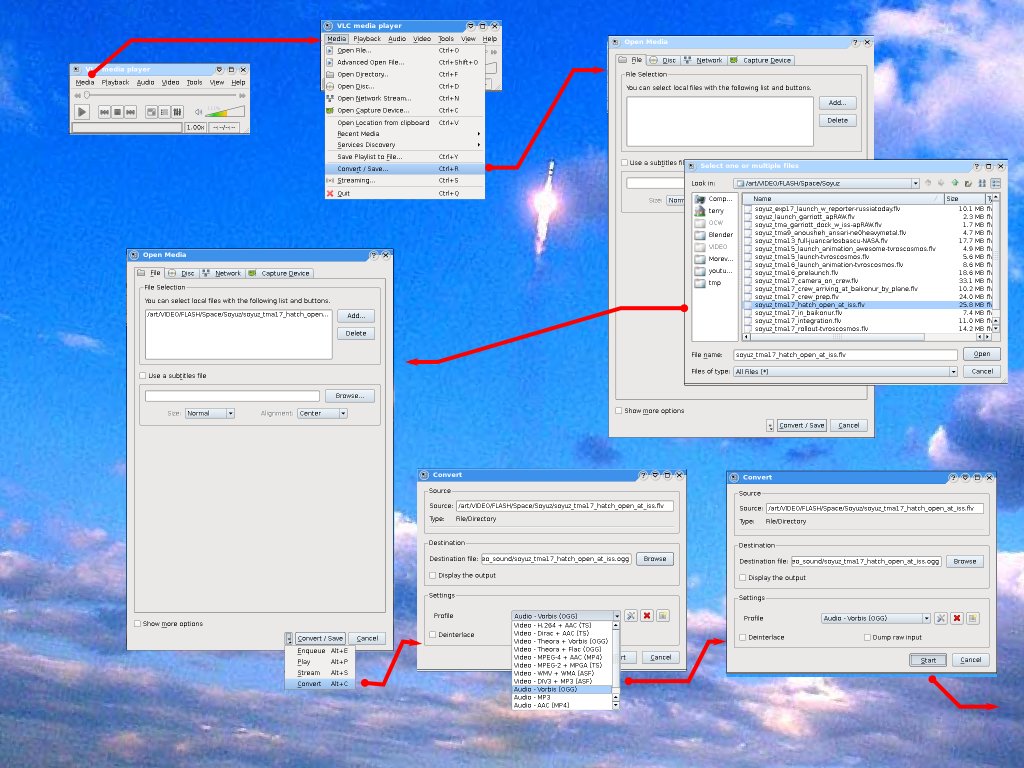Open the youtu... folder in sidebar

pos(714,271)
